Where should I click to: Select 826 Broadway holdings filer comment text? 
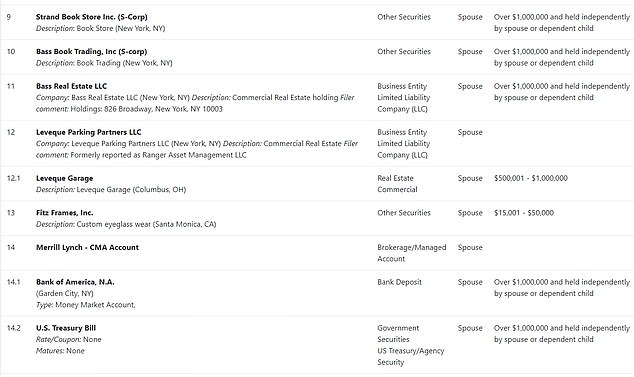tap(146, 109)
